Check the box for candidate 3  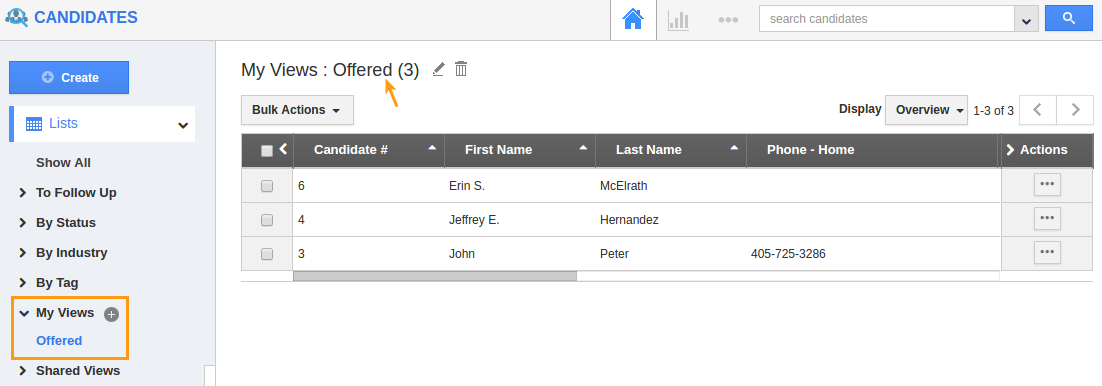tap(267, 254)
